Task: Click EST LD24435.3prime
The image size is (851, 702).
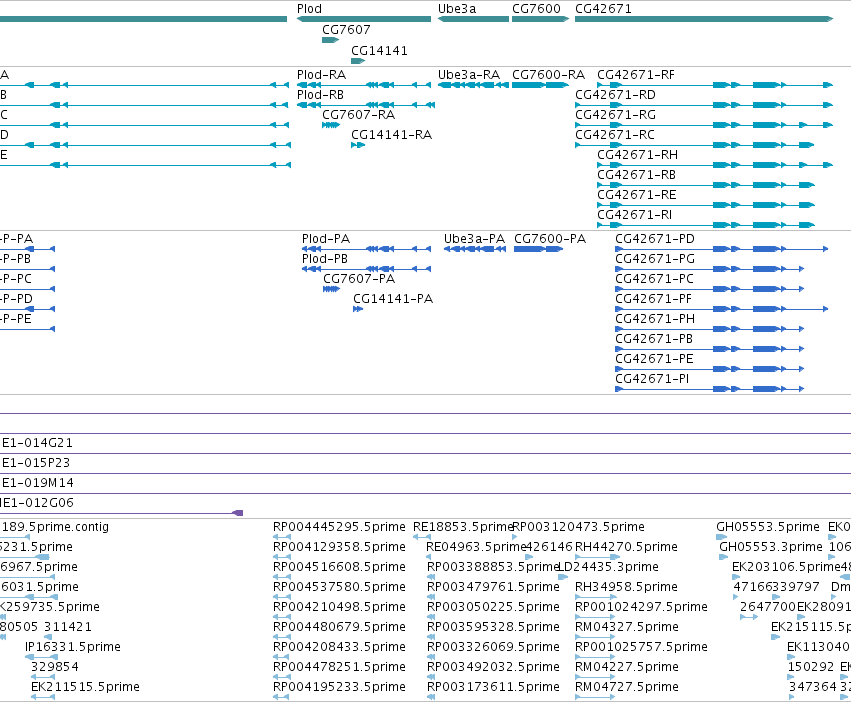Action: pyautogui.click(x=608, y=567)
